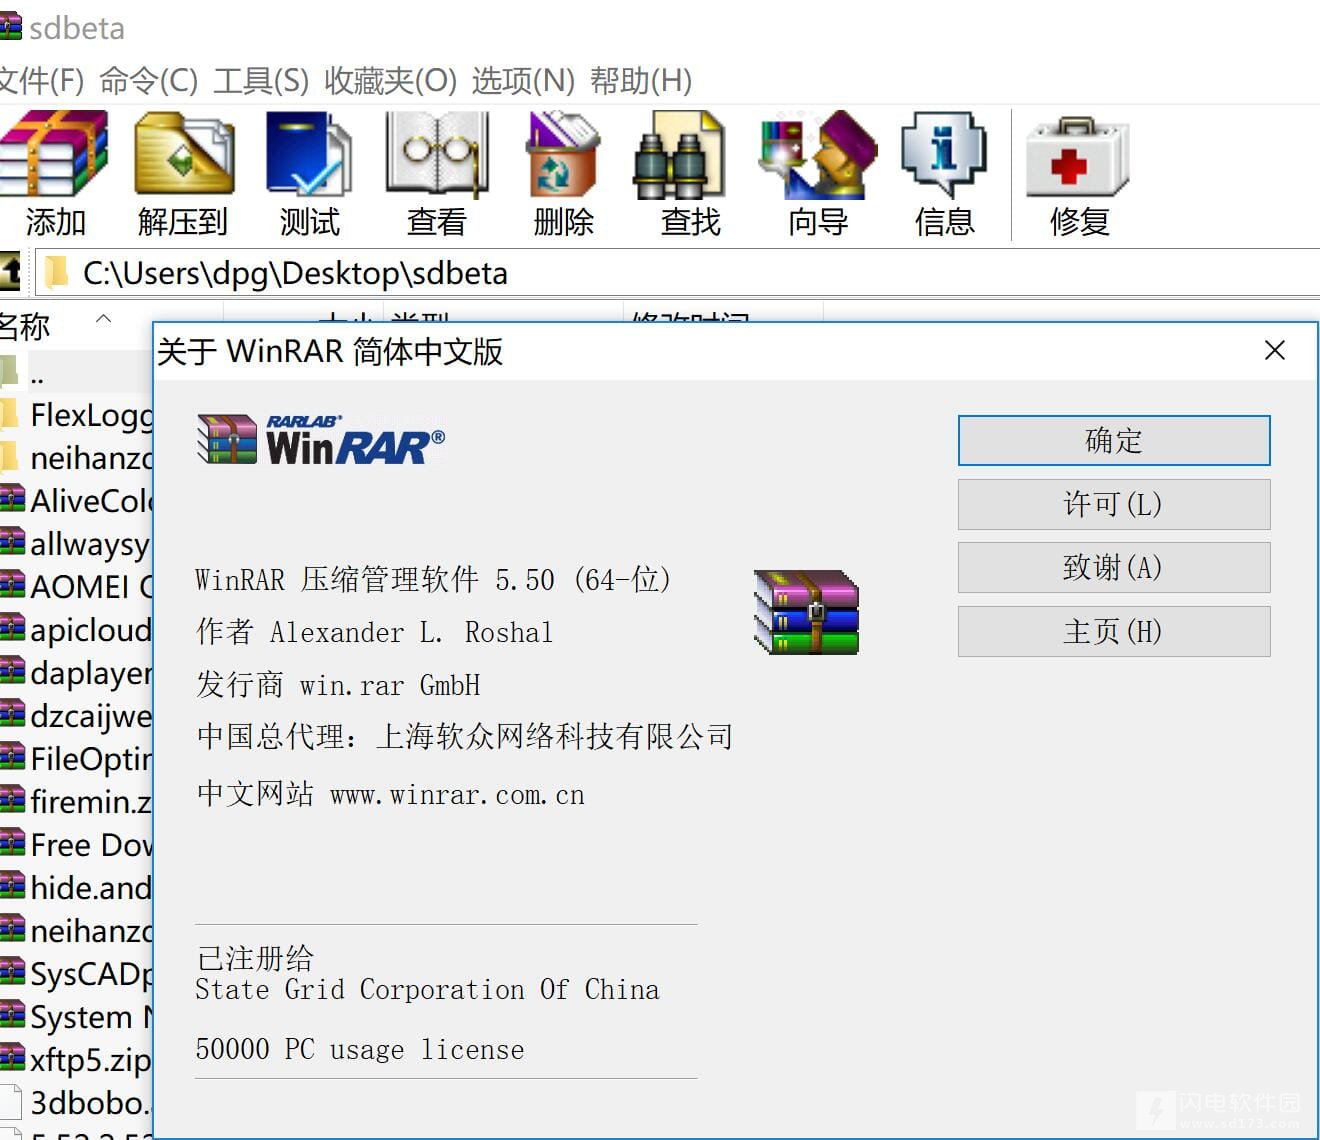Select the apicloud archive in the file list

[76, 629]
